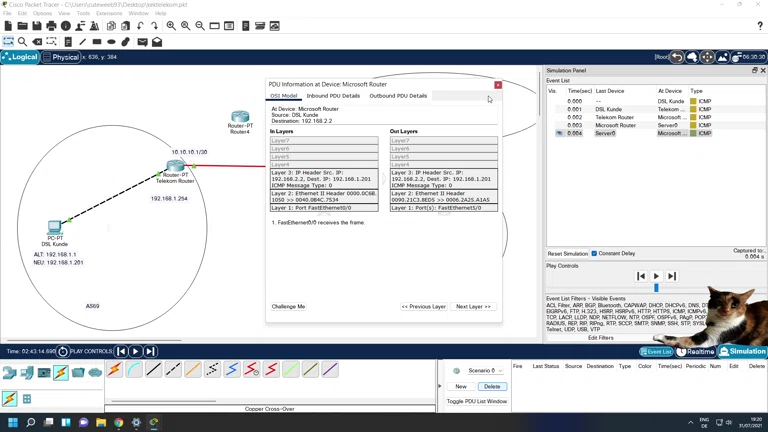Image resolution: width=768 pixels, height=432 pixels.
Task: Select the Inspect magnifier tool
Action: [x=22, y=42]
